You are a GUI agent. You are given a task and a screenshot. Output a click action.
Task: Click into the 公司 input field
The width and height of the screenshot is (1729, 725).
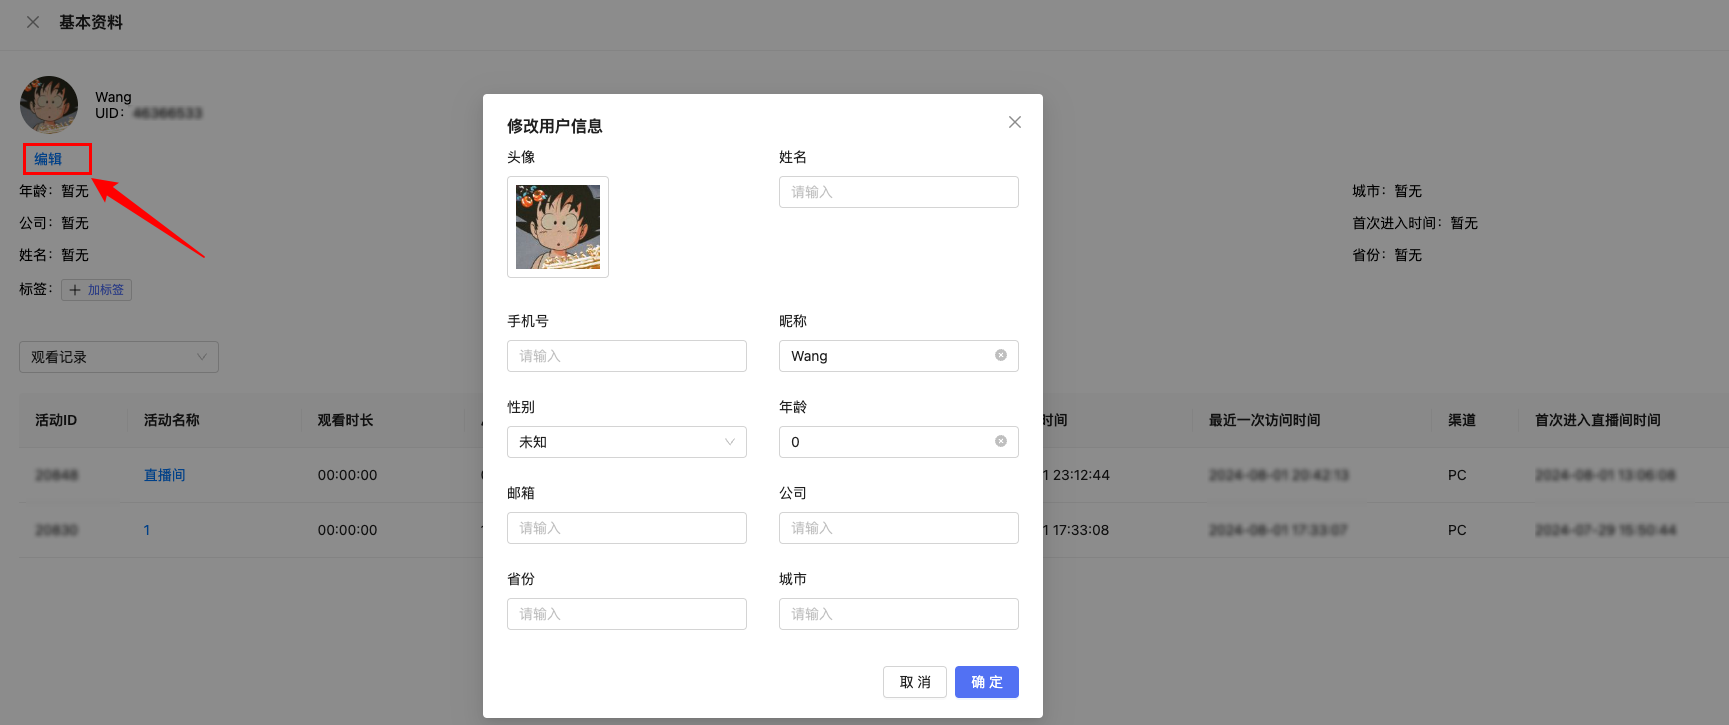(x=898, y=528)
